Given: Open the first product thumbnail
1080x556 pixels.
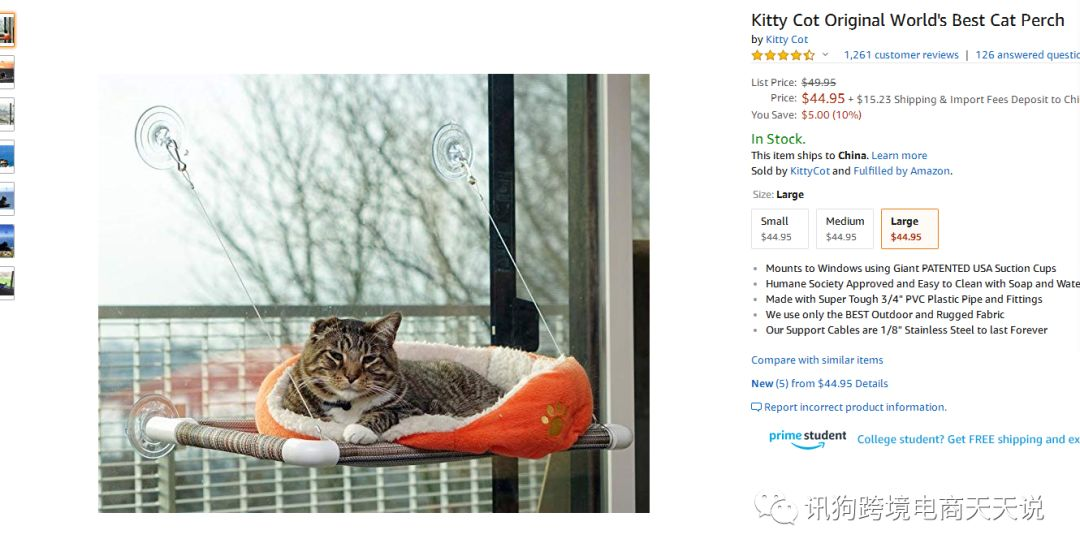Looking at the screenshot, I should point(7,30).
